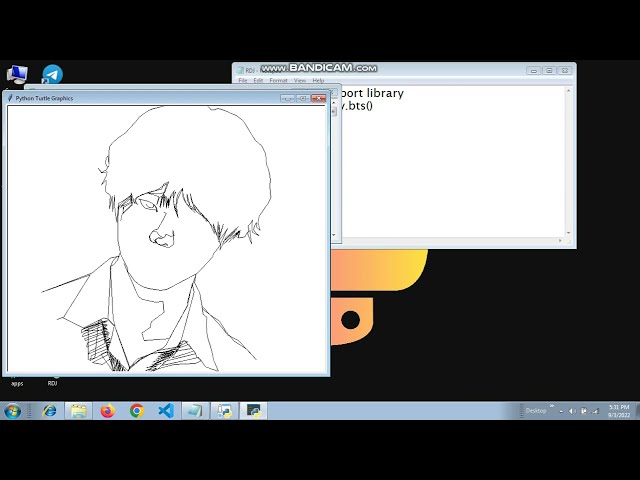The width and height of the screenshot is (640, 480).
Task: Open the Help menu in Notepad
Action: pyautogui.click(x=318, y=80)
